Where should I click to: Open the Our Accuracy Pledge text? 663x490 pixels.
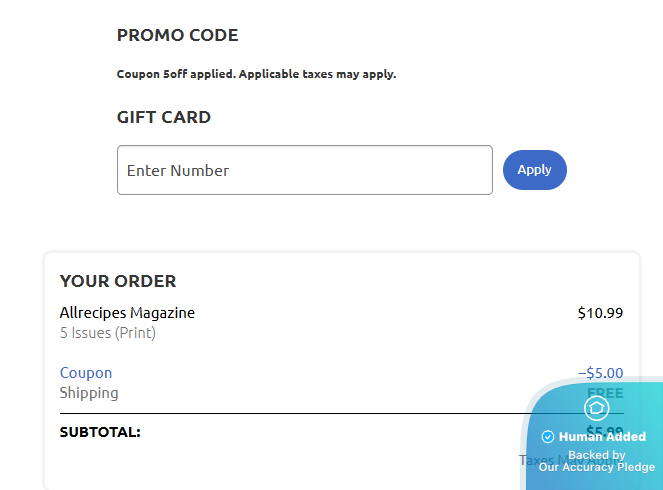pos(597,467)
